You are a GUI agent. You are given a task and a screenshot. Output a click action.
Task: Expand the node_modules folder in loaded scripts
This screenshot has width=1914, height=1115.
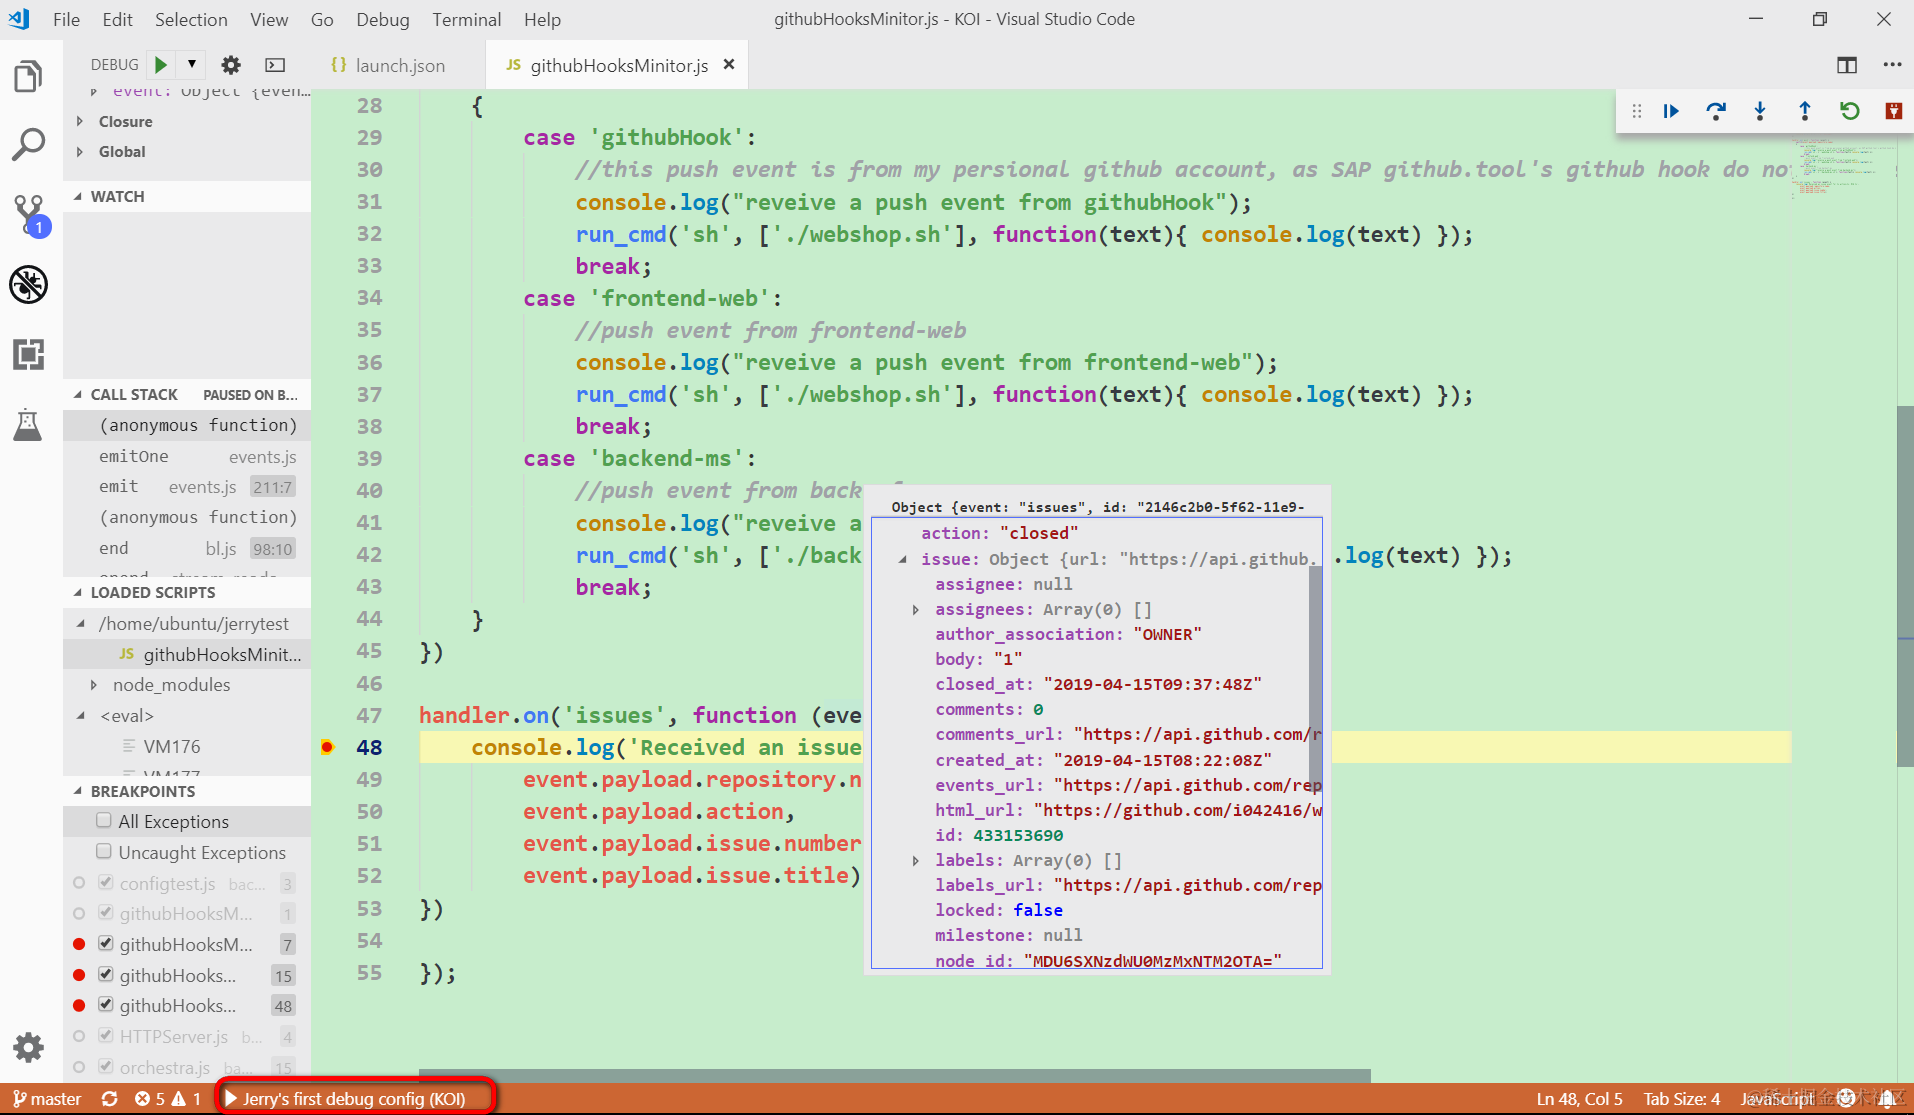click(94, 685)
